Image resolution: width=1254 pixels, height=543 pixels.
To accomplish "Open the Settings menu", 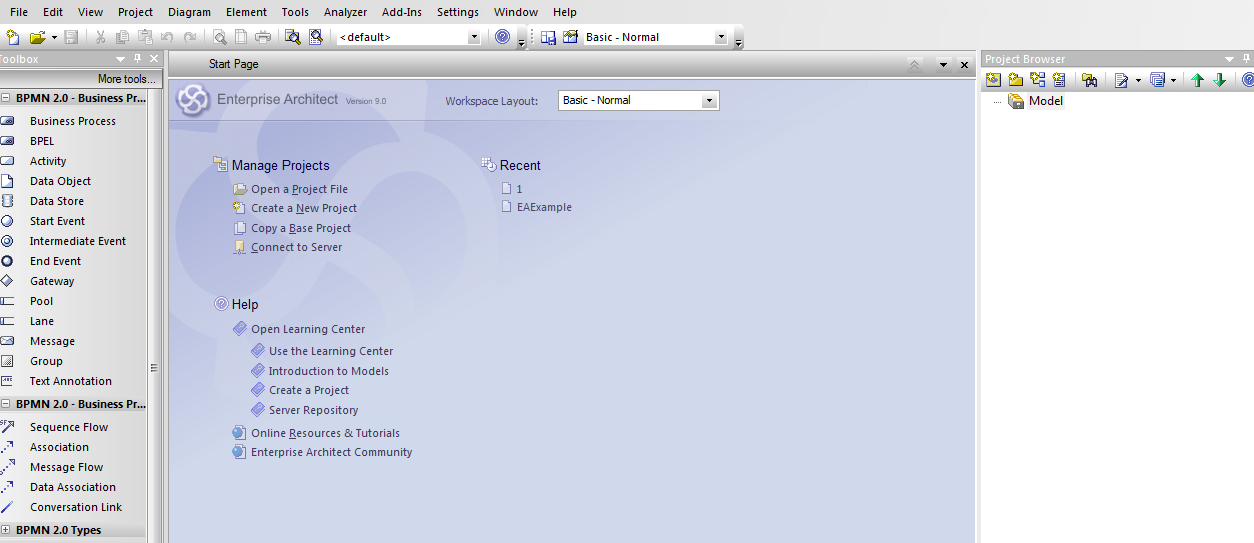I will (458, 12).
